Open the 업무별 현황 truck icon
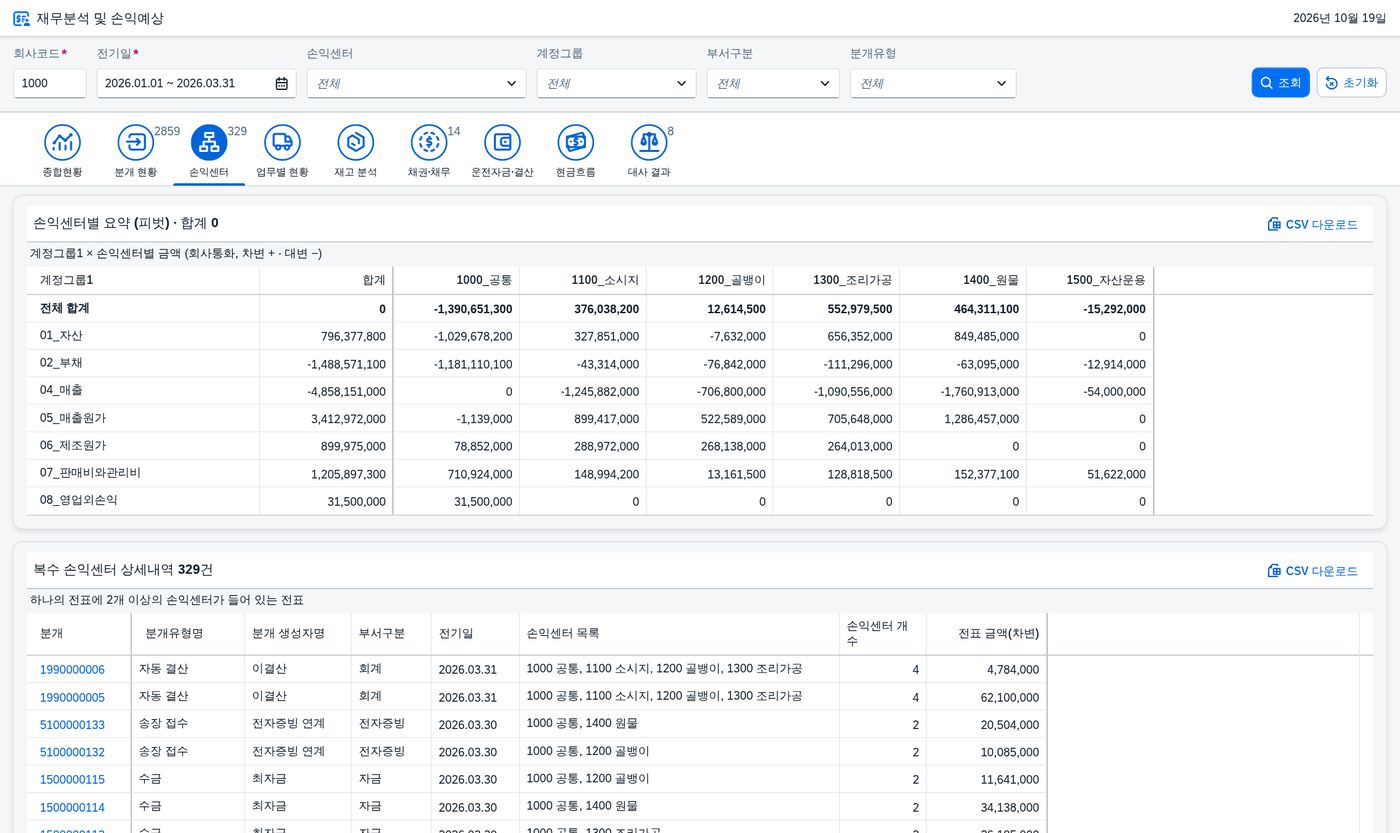Image resolution: width=1400 pixels, height=833 pixels. pyautogui.click(x=282, y=143)
